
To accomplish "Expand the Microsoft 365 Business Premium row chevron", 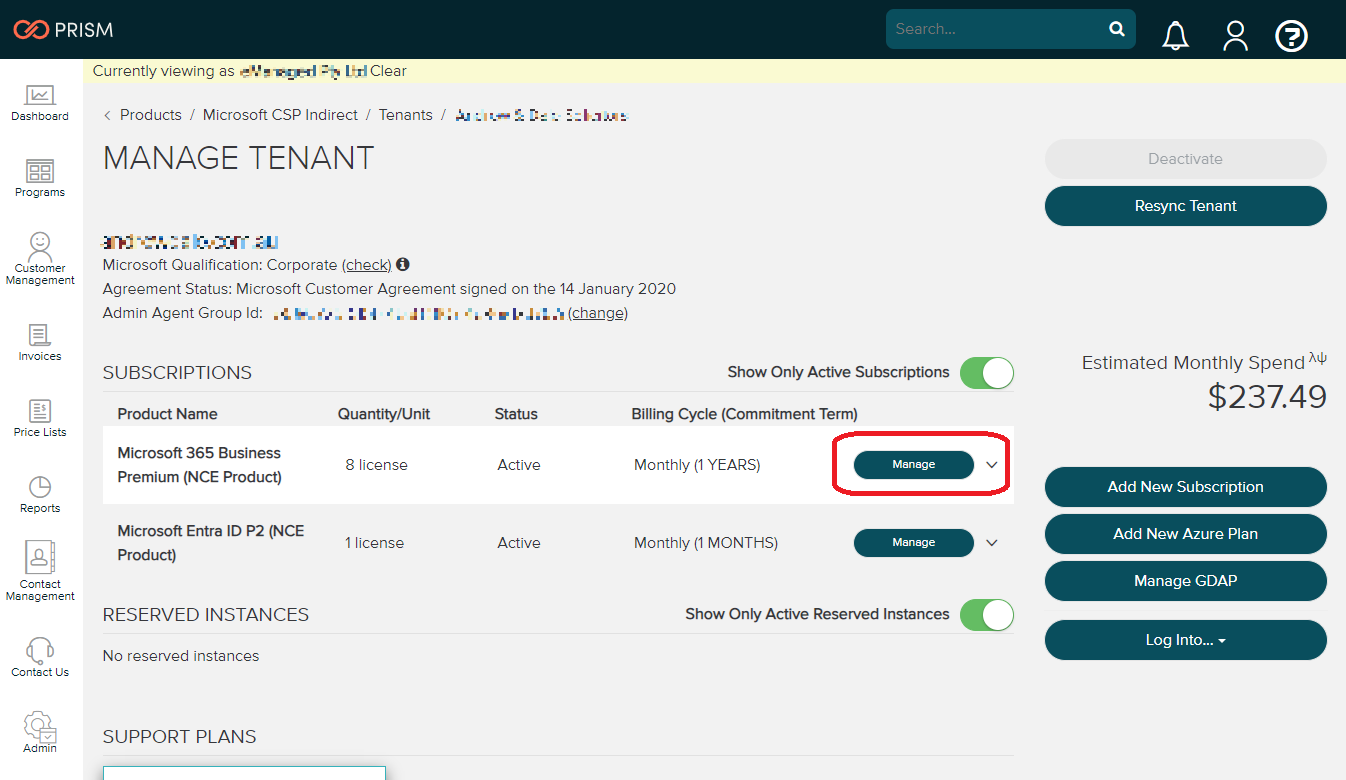I will tap(992, 465).
